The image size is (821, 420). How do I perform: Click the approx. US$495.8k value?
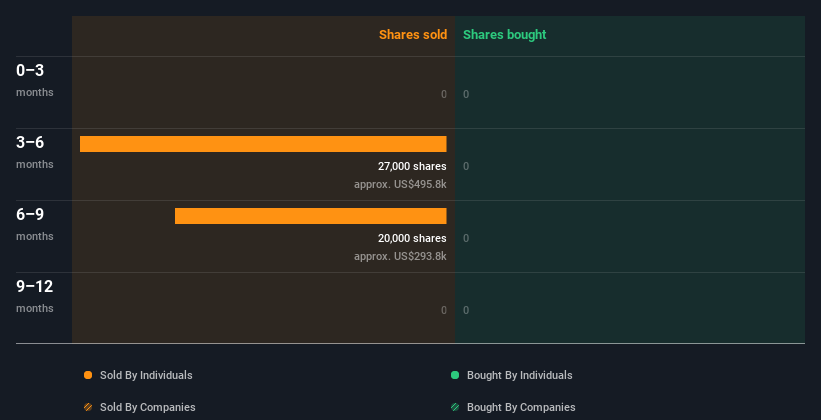[400, 184]
